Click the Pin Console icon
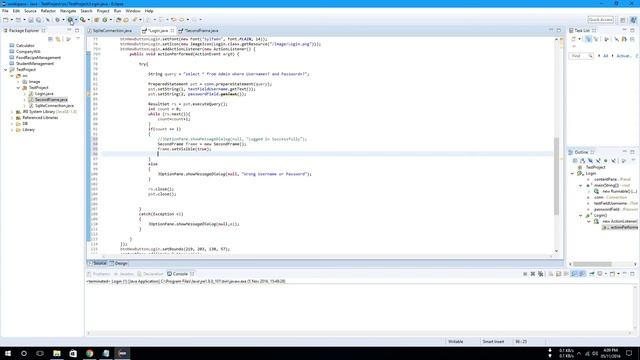The height and width of the screenshot is (360, 640). 592,274
